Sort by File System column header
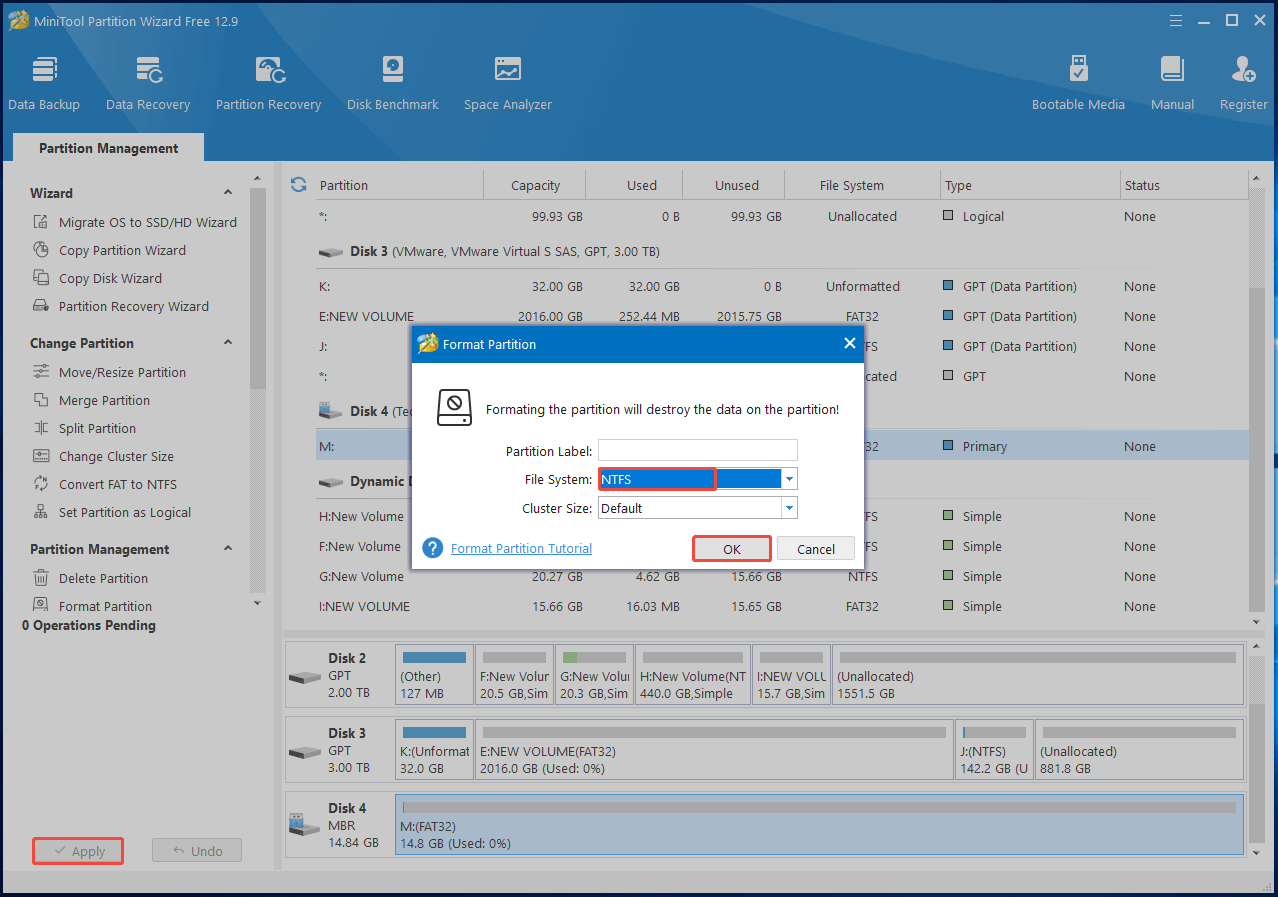The image size is (1278, 897). point(863,185)
